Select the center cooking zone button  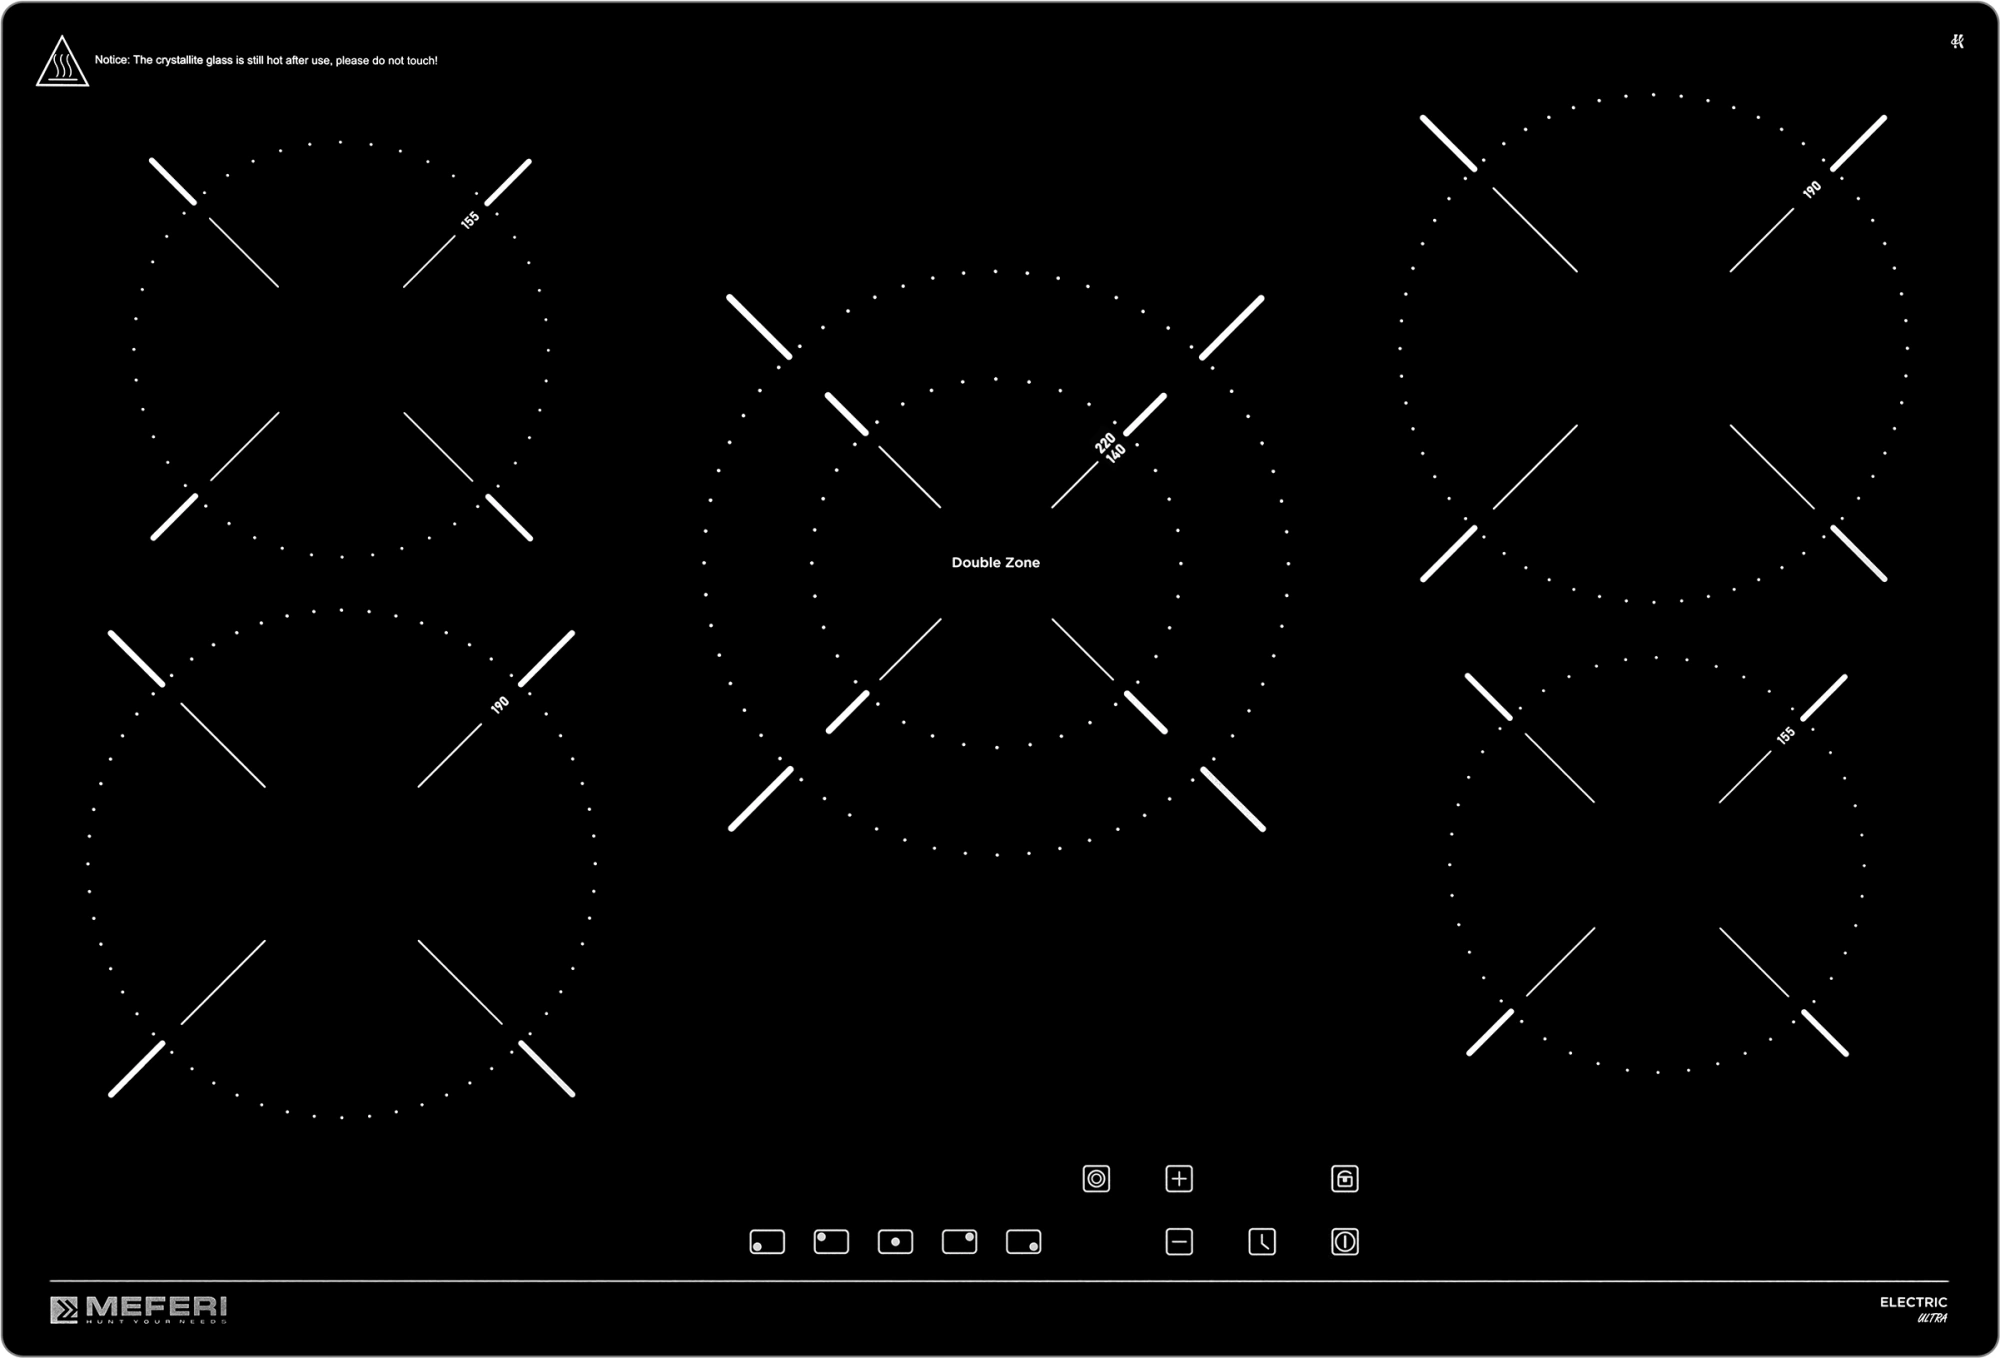tap(895, 1242)
